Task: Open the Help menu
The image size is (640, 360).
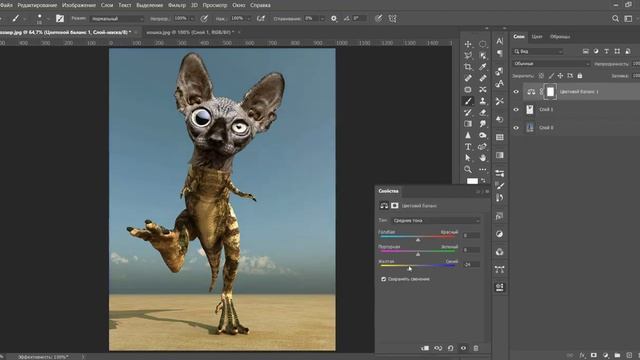Action: [260, 5]
